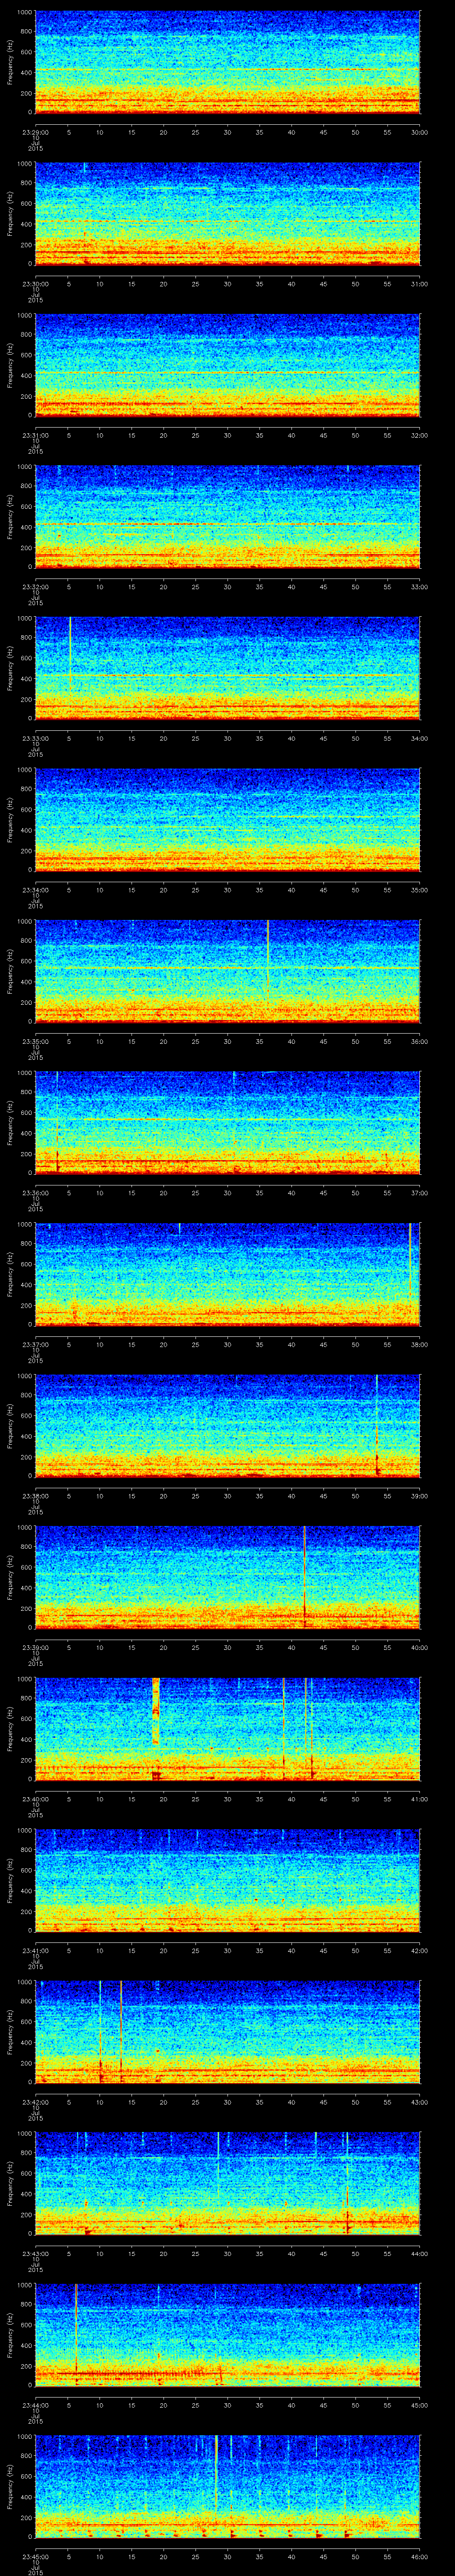Click the 23:44:00 time axis label

tap(35, 2405)
